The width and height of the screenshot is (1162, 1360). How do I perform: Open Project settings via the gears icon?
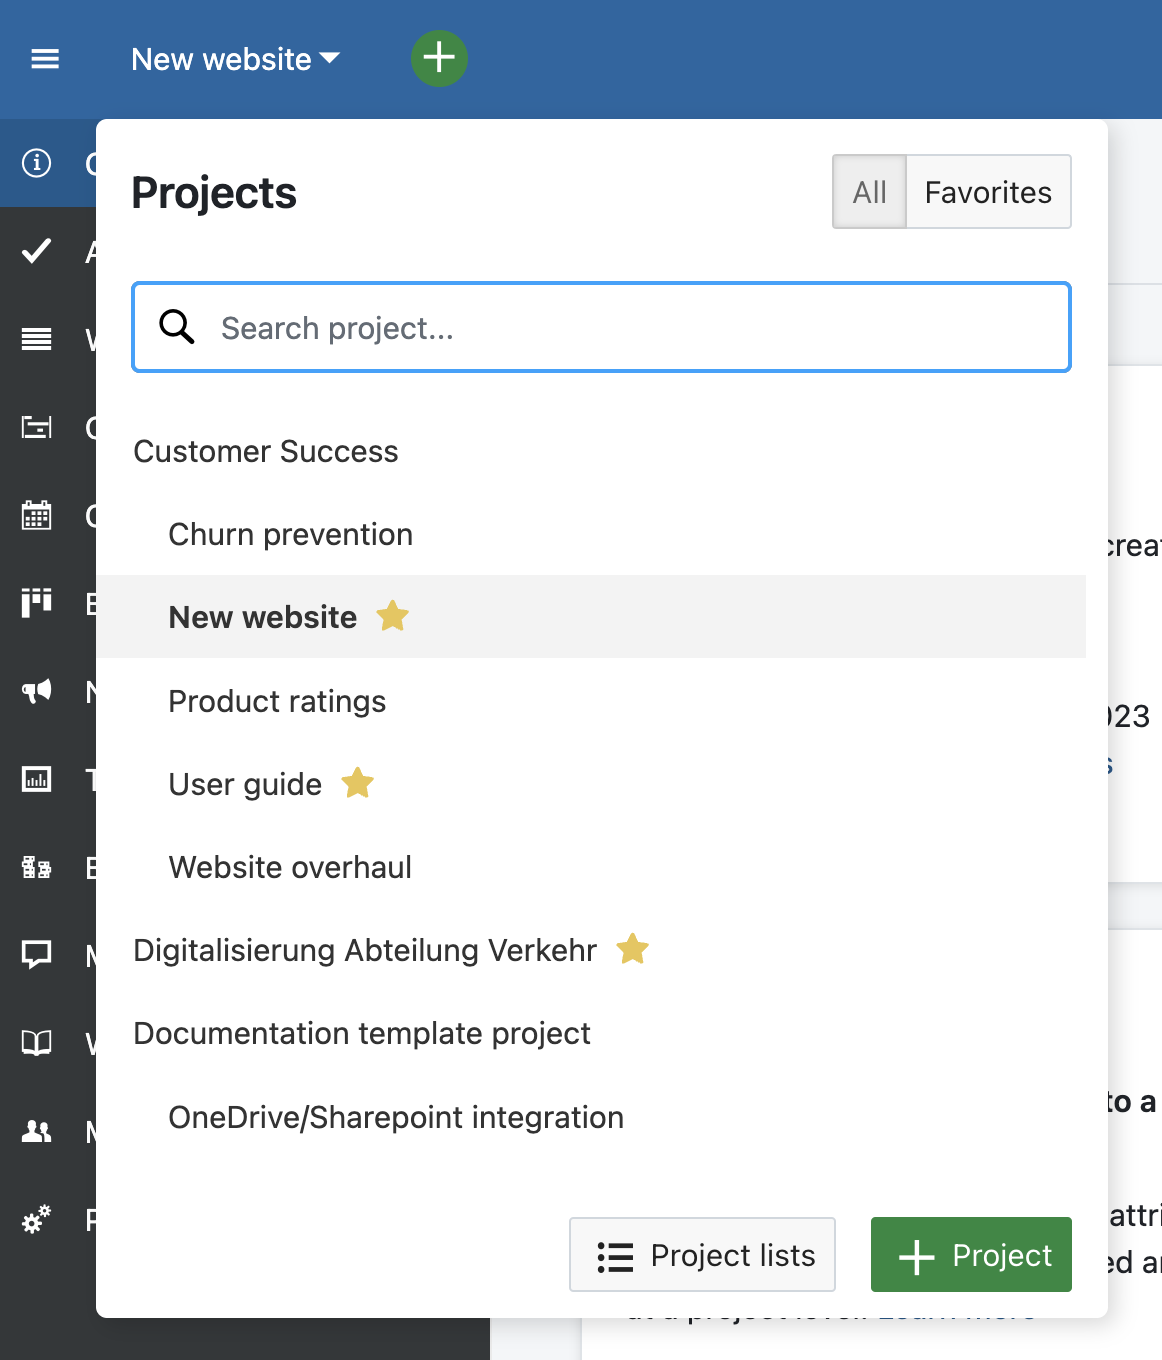36,1219
